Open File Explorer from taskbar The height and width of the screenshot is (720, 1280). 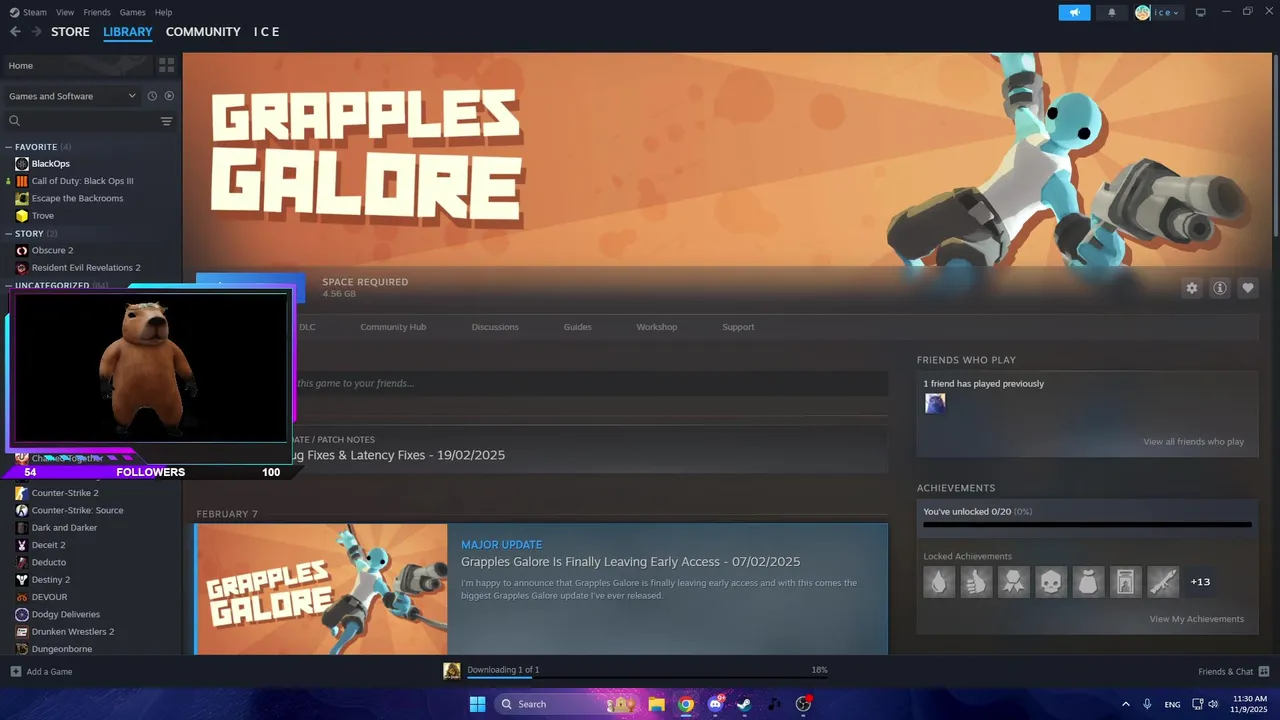(x=656, y=704)
